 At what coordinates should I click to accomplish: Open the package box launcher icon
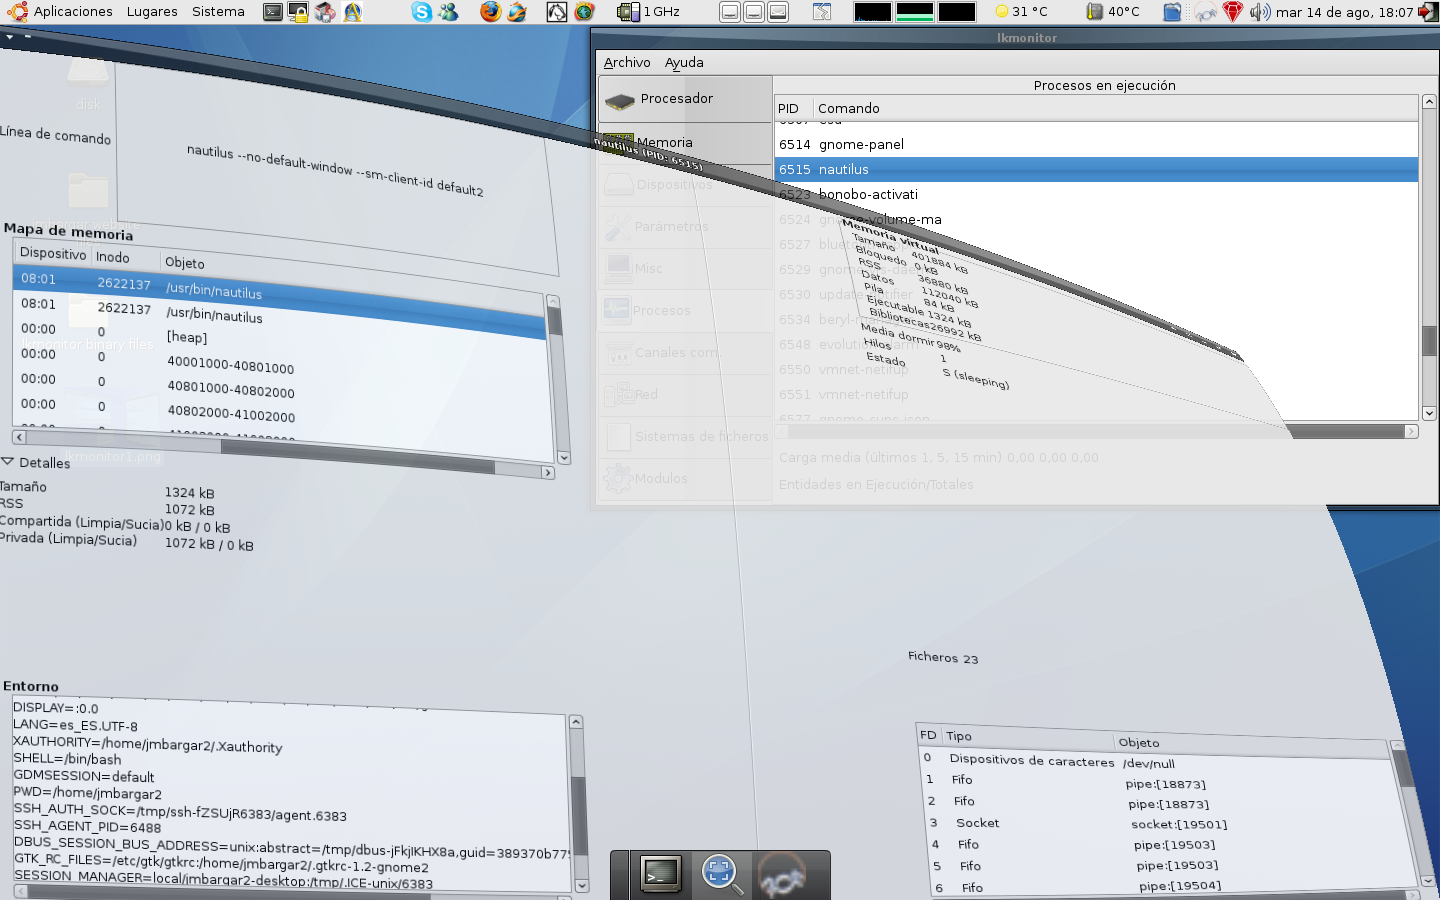click(x=325, y=12)
